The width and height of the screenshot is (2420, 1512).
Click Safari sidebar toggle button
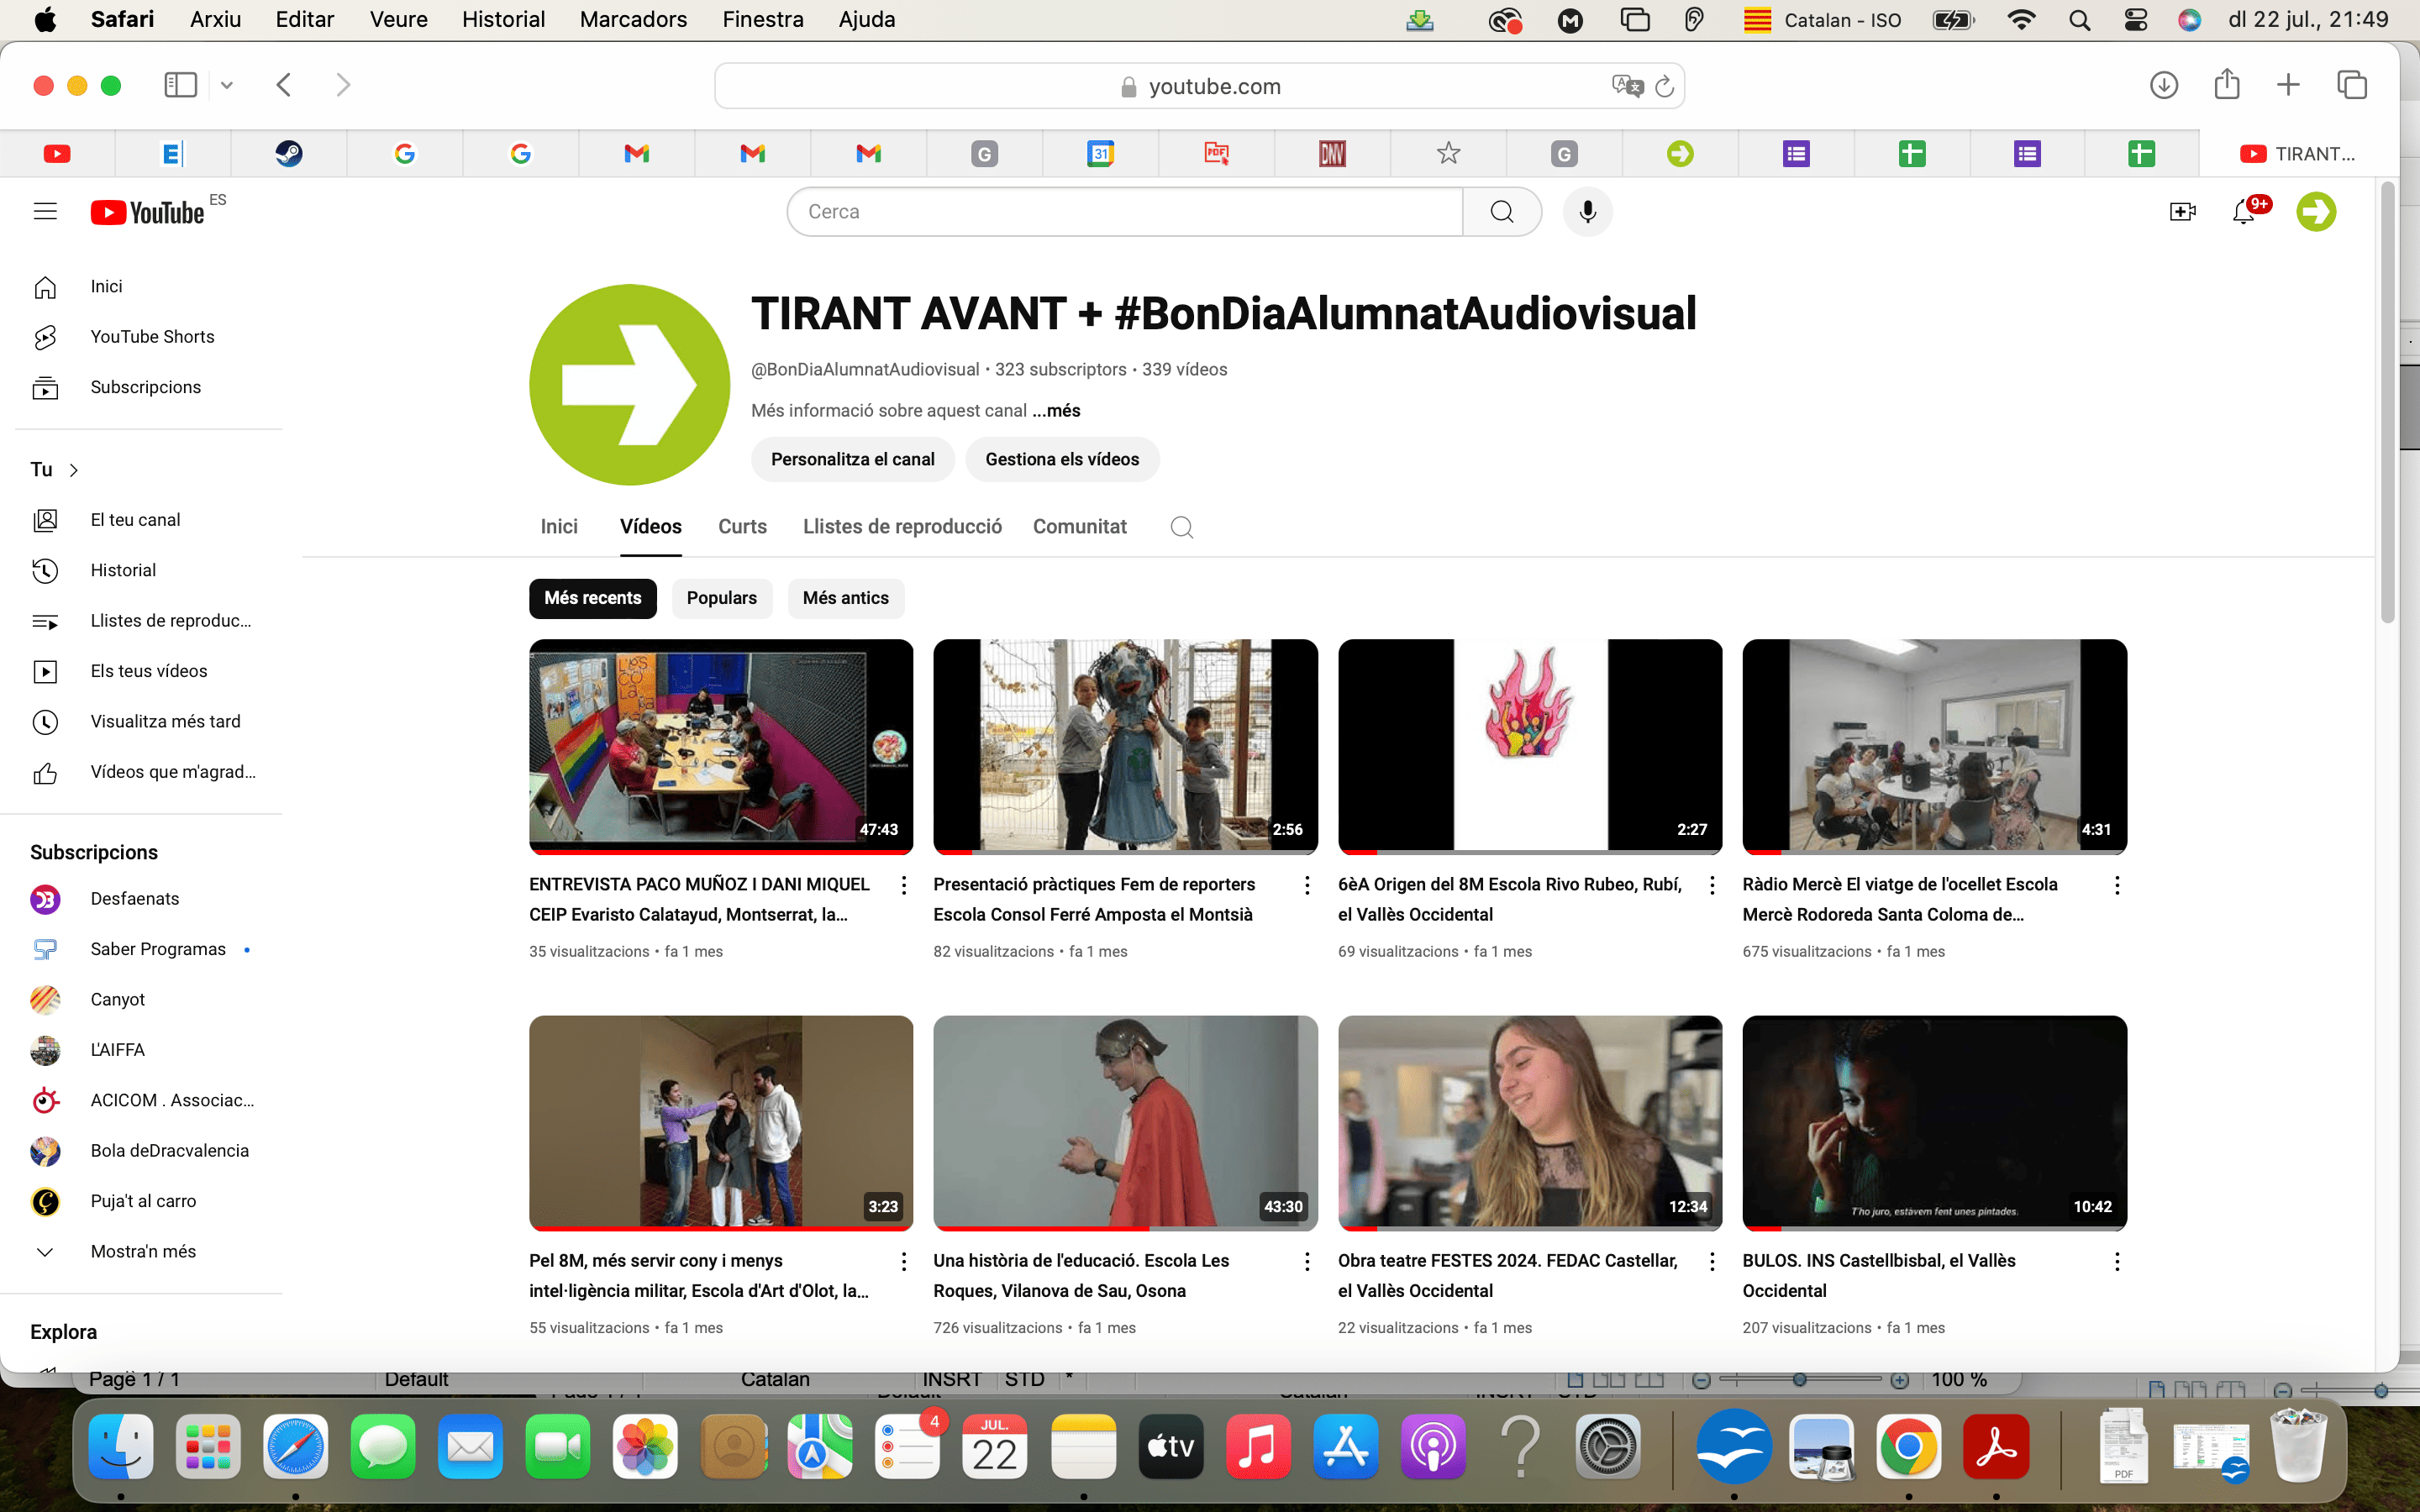(x=180, y=85)
